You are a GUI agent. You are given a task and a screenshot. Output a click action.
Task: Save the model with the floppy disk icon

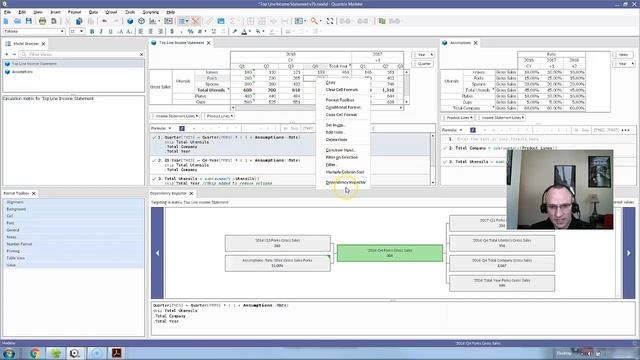(x=29, y=21)
